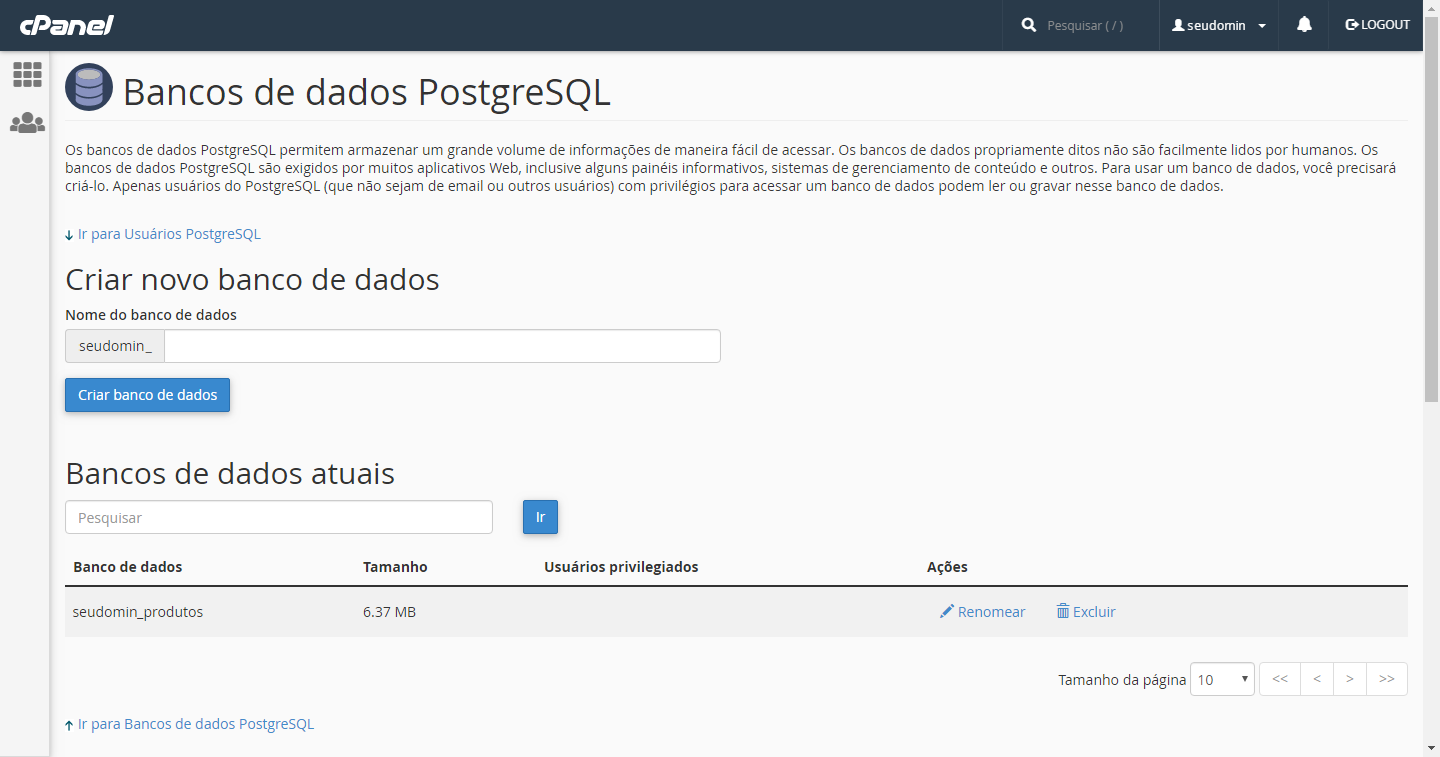Image resolution: width=1440 pixels, height=757 pixels.
Task: Click the seudomin_ prefix label
Action: click(x=115, y=346)
